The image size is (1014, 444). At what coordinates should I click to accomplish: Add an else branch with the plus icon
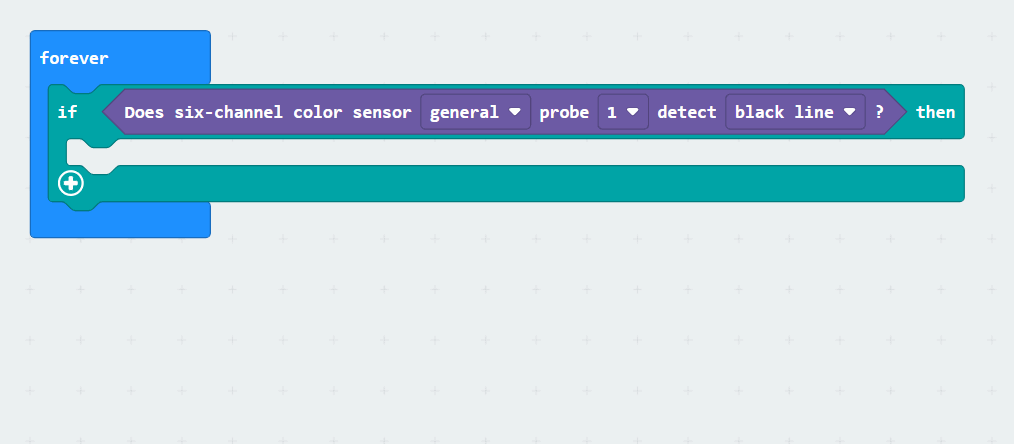pos(70,184)
